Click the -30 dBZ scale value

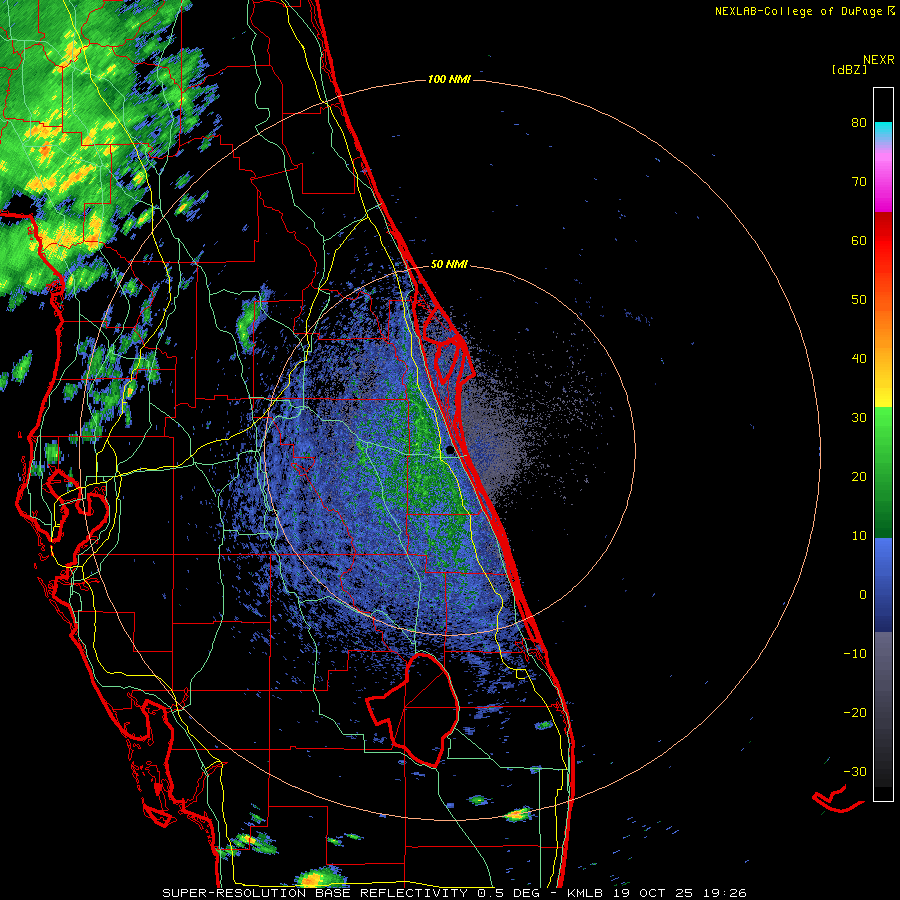[x=855, y=771]
